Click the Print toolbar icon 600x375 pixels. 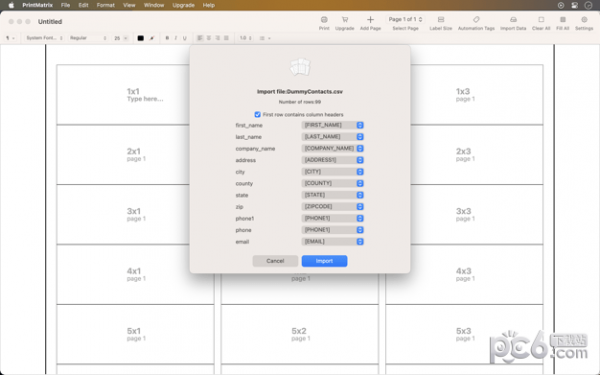324,23
